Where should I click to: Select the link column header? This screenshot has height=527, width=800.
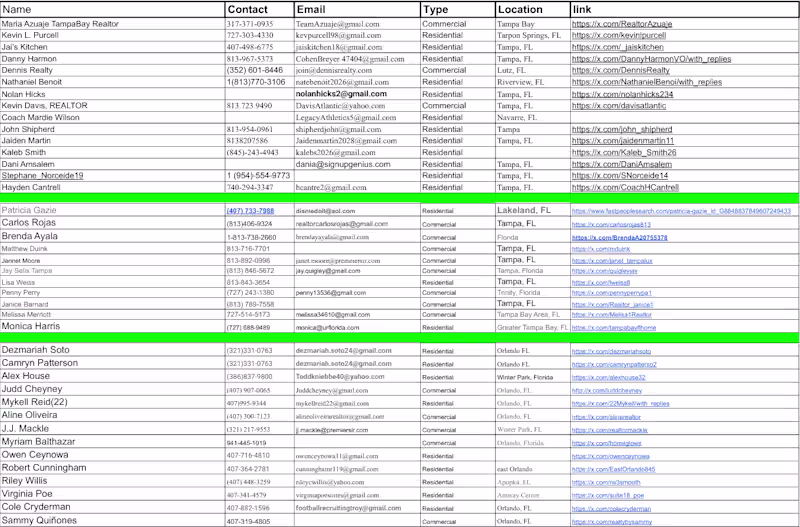(685, 9)
